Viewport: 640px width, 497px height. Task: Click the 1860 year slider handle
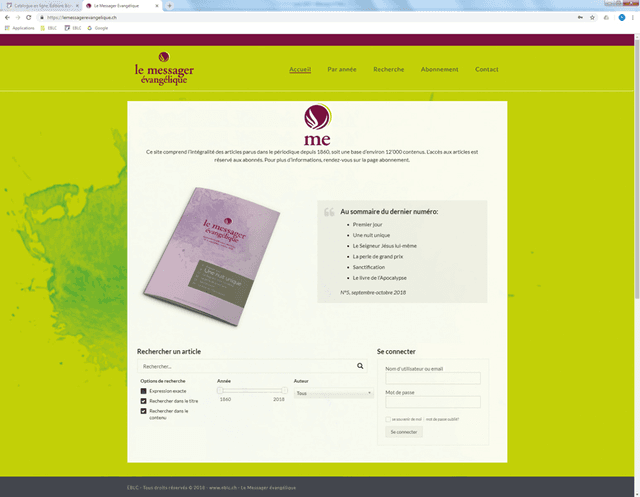(220, 390)
